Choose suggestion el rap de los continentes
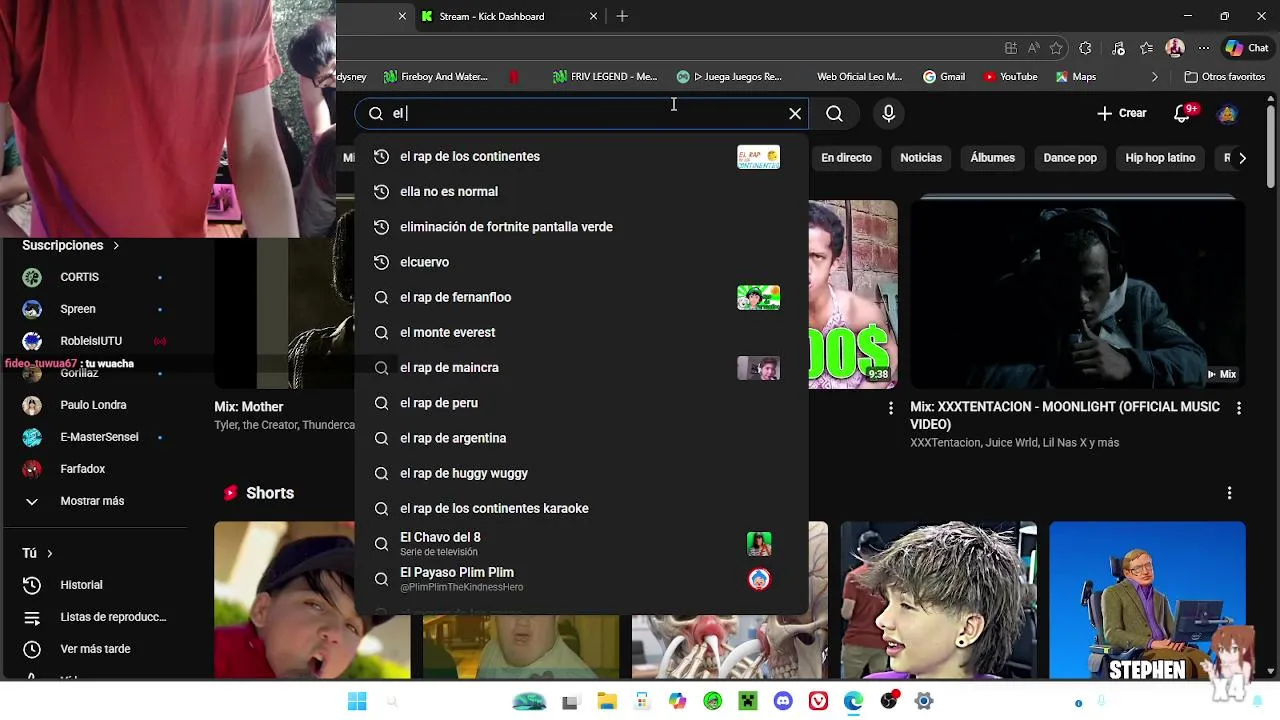1280x720 pixels. pos(581,157)
